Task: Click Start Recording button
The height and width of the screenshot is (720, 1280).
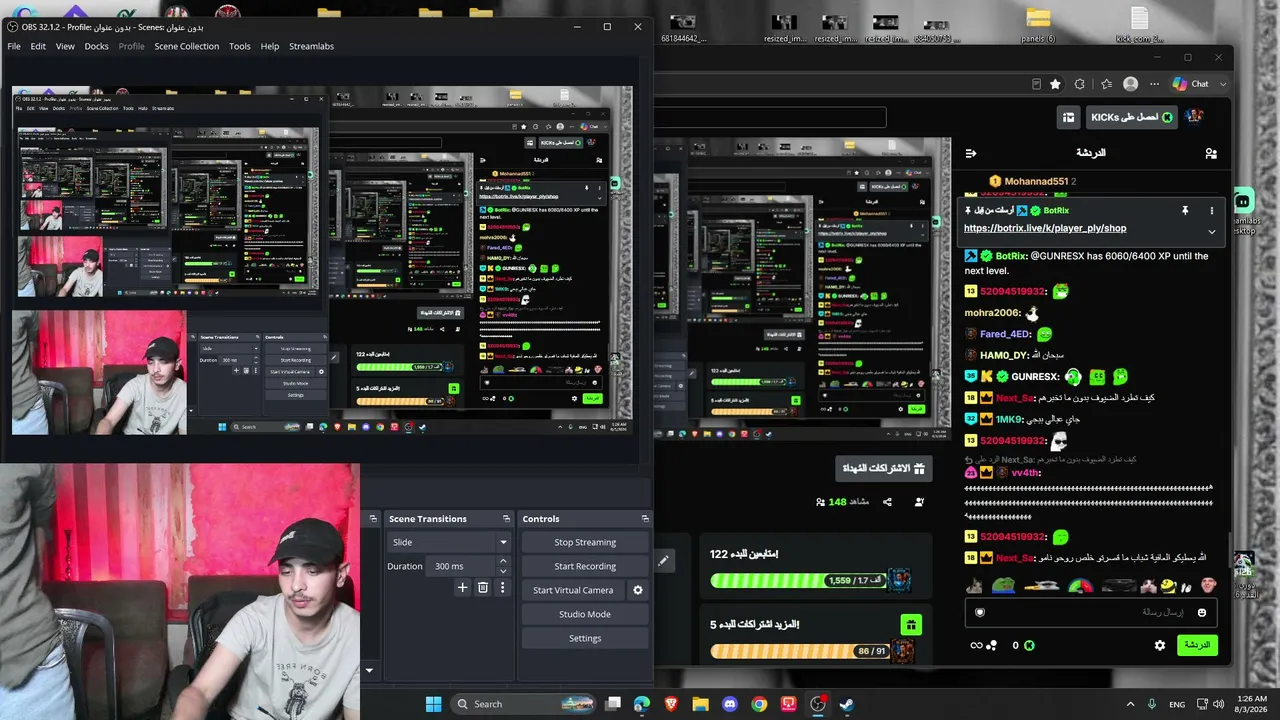Action: point(585,566)
